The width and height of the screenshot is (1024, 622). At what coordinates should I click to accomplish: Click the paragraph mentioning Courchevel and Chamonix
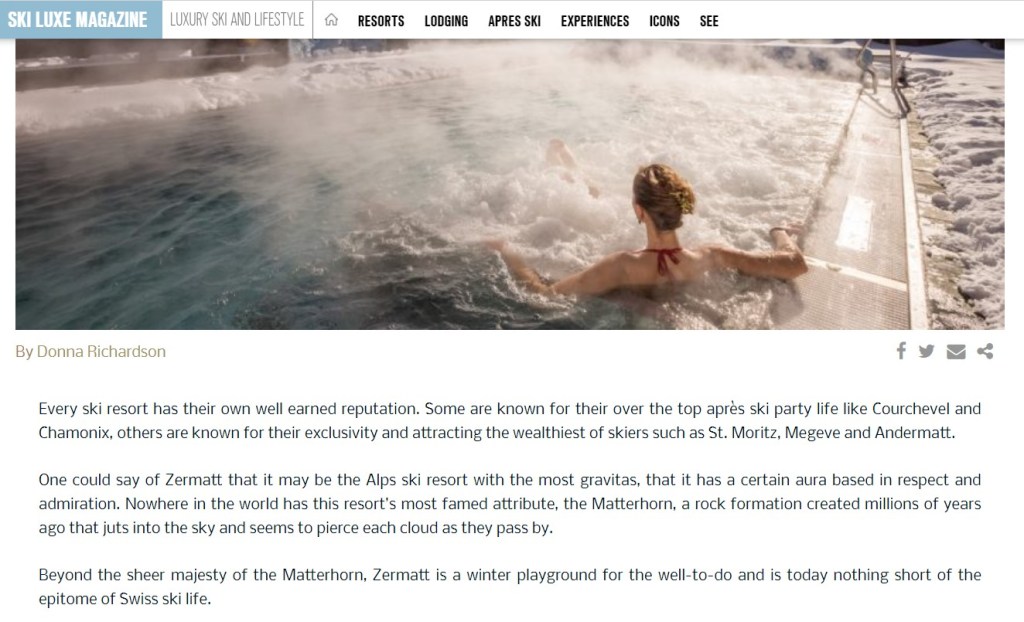click(x=509, y=421)
